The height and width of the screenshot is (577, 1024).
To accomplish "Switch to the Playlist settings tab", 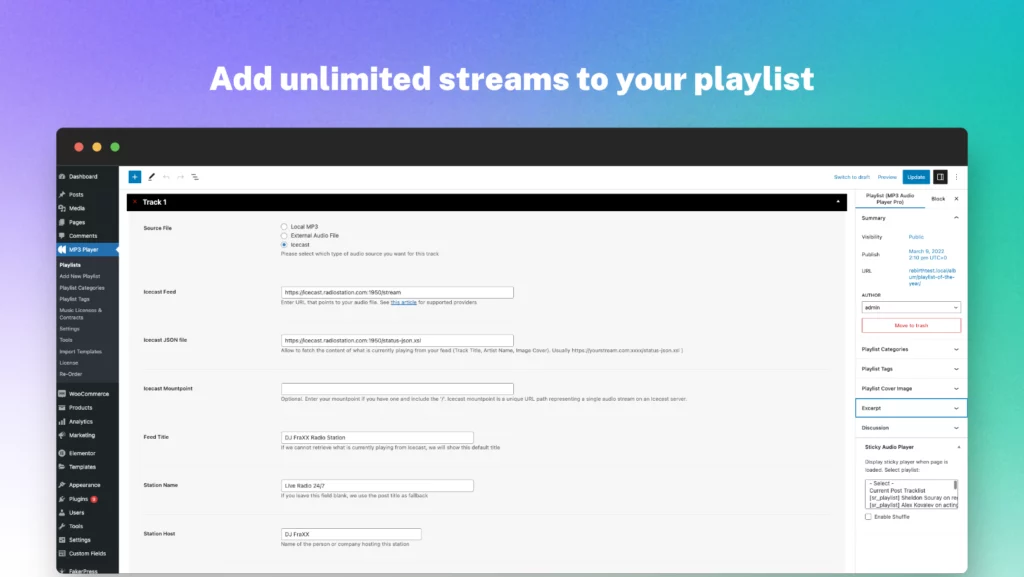I will 889,198.
